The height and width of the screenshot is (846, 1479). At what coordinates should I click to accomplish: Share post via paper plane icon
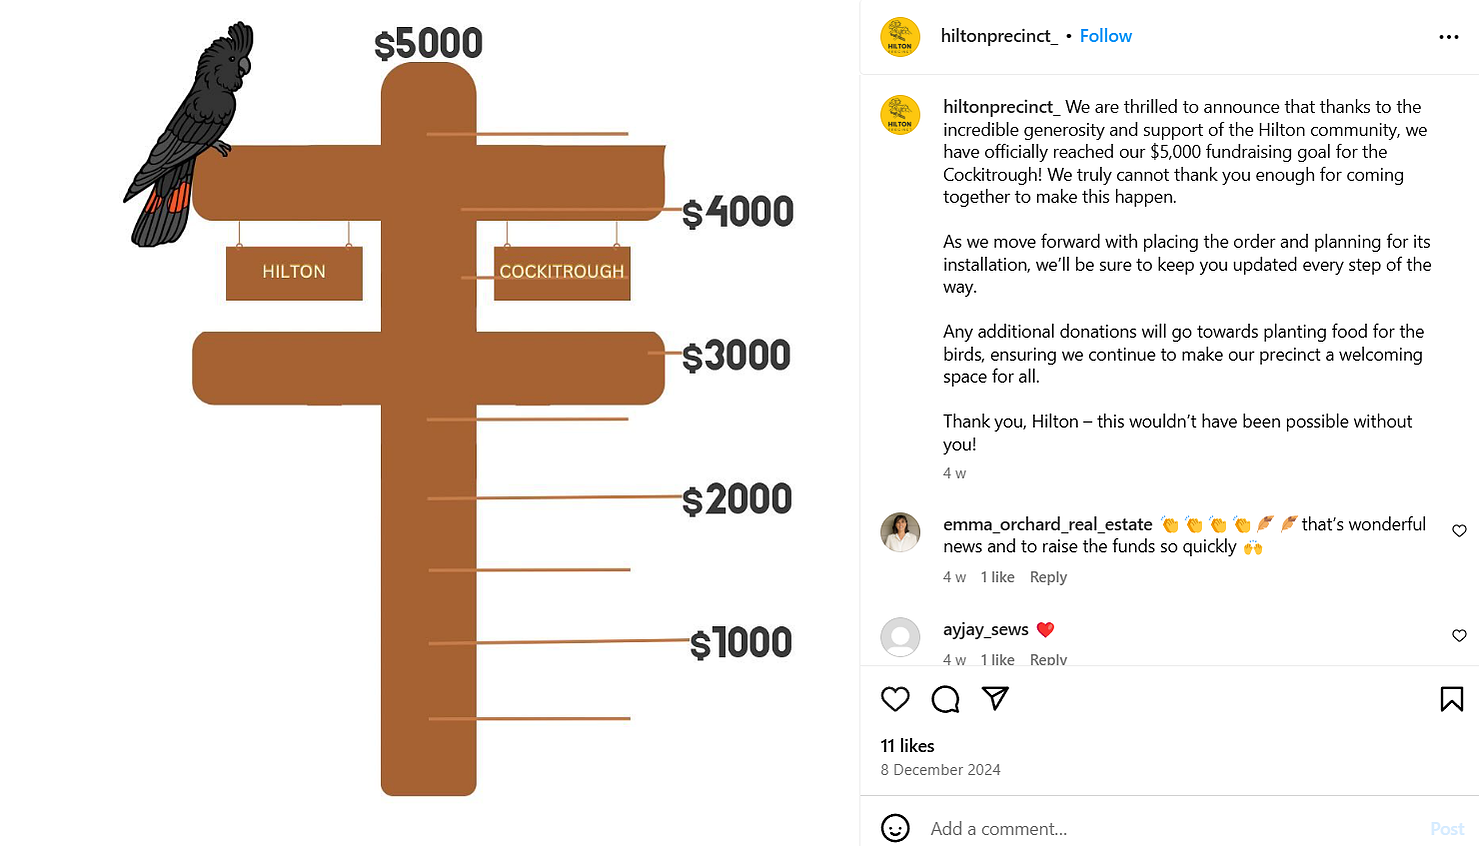tap(995, 698)
